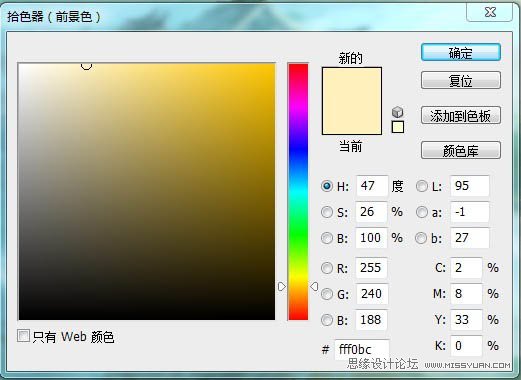Click the vertical hue spectrum slider
521x380 pixels.
(x=298, y=192)
